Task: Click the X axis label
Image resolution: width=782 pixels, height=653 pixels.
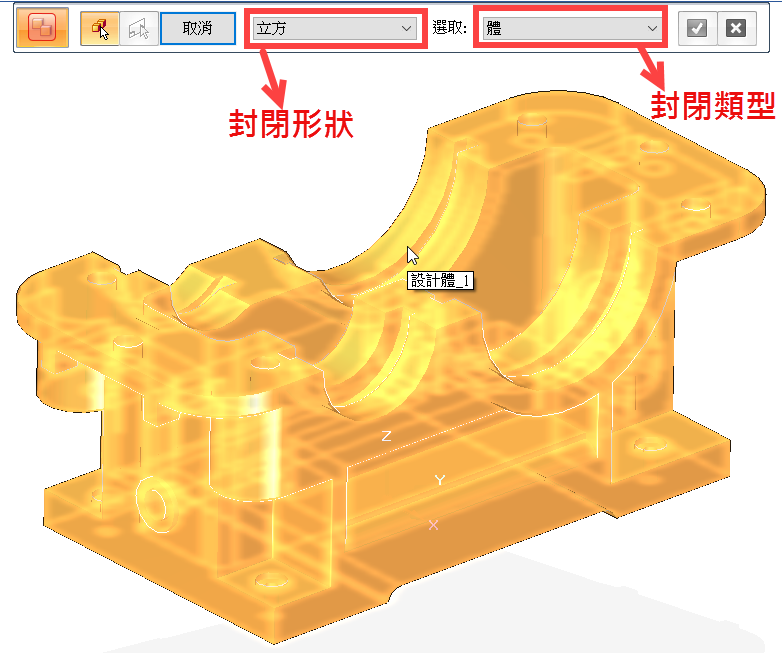Action: click(433, 525)
